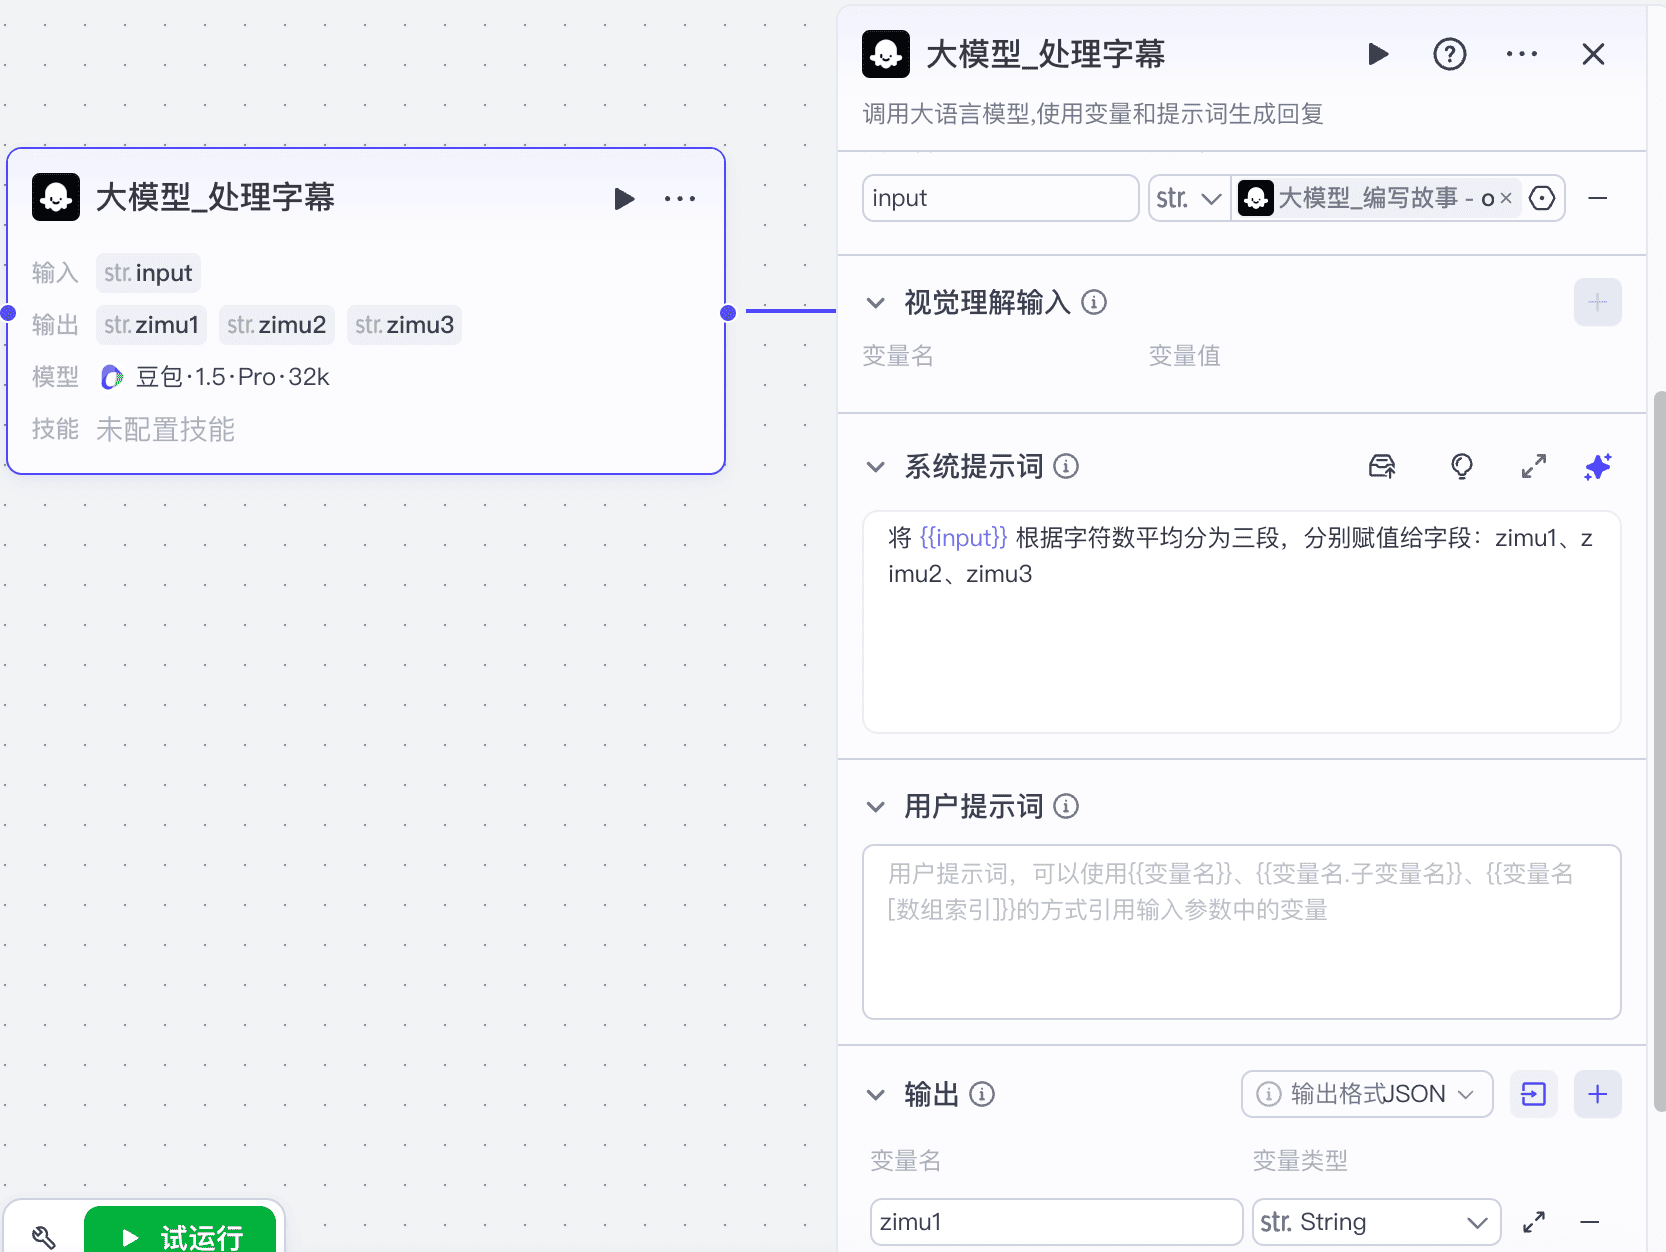The width and height of the screenshot is (1666, 1252).
Task: Run the 大模型_处理字幕 node
Action: coord(1378,54)
